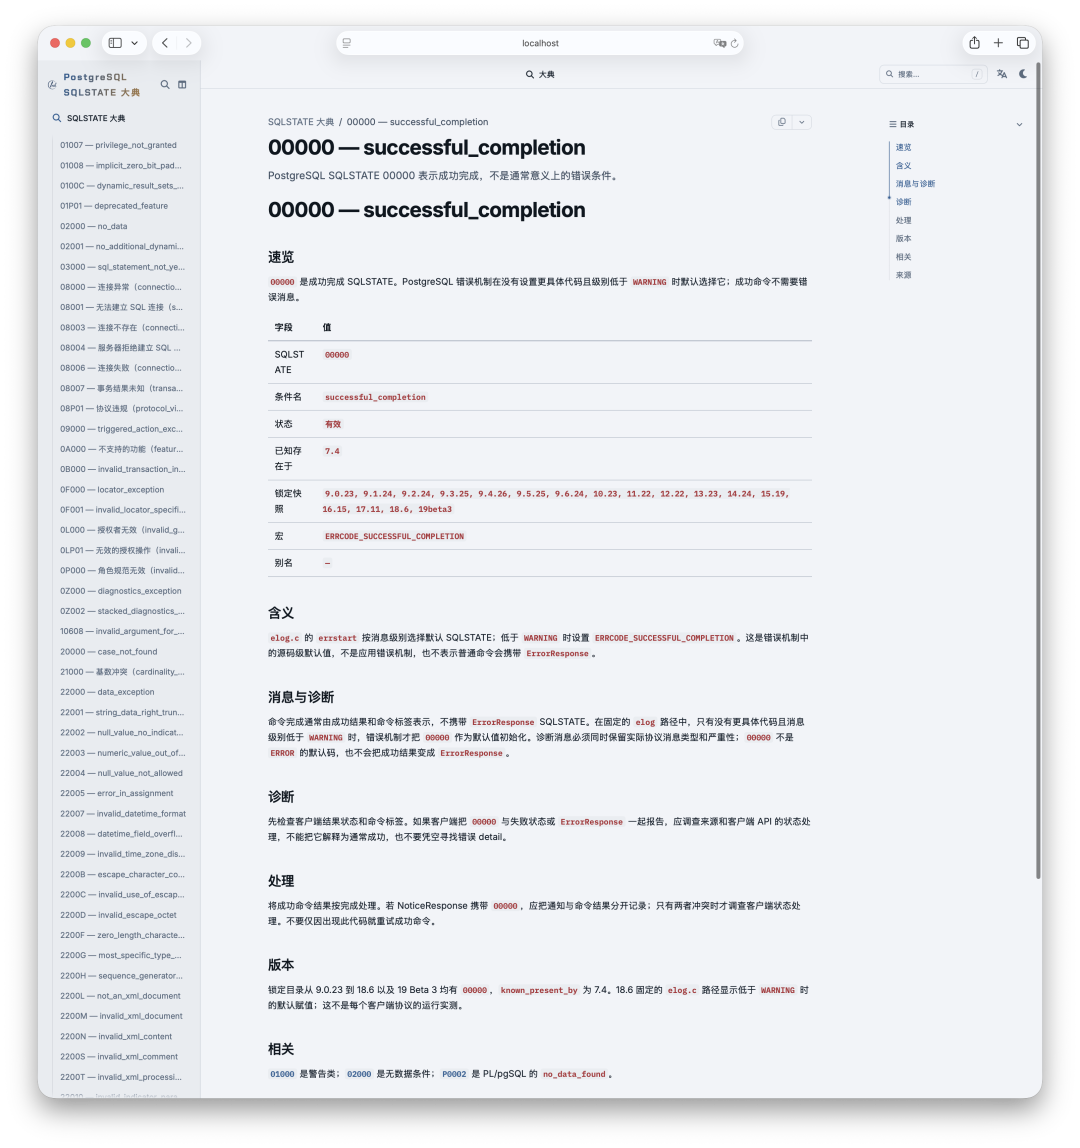Collapse the docs sidebar with the panel icon
Screen dimensions: 1080x1148
point(182,85)
